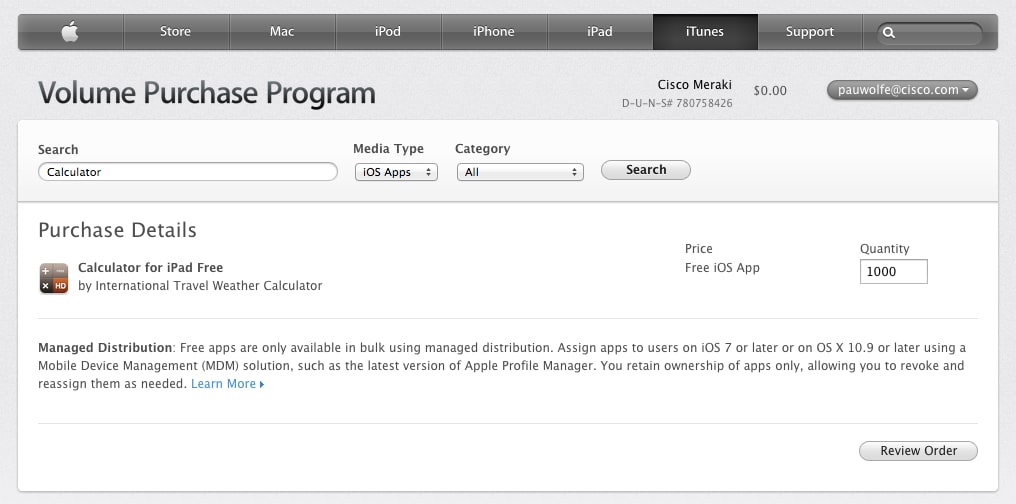Select the iTunes tab

pyautogui.click(x=705, y=32)
